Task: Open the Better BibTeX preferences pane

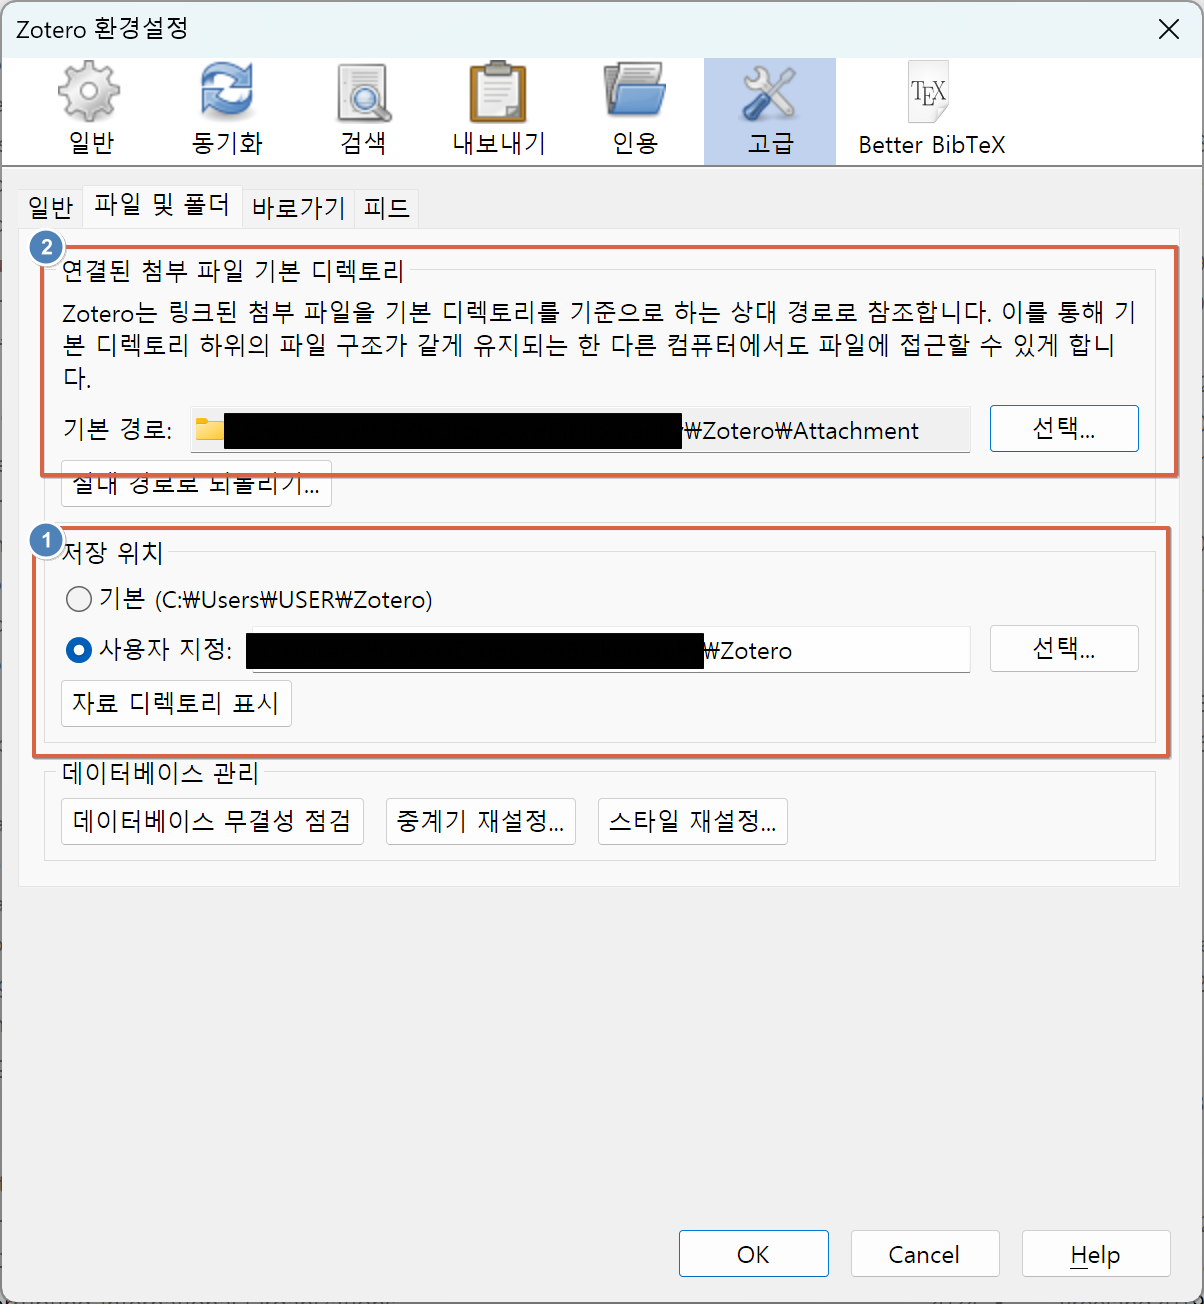Action: [931, 111]
